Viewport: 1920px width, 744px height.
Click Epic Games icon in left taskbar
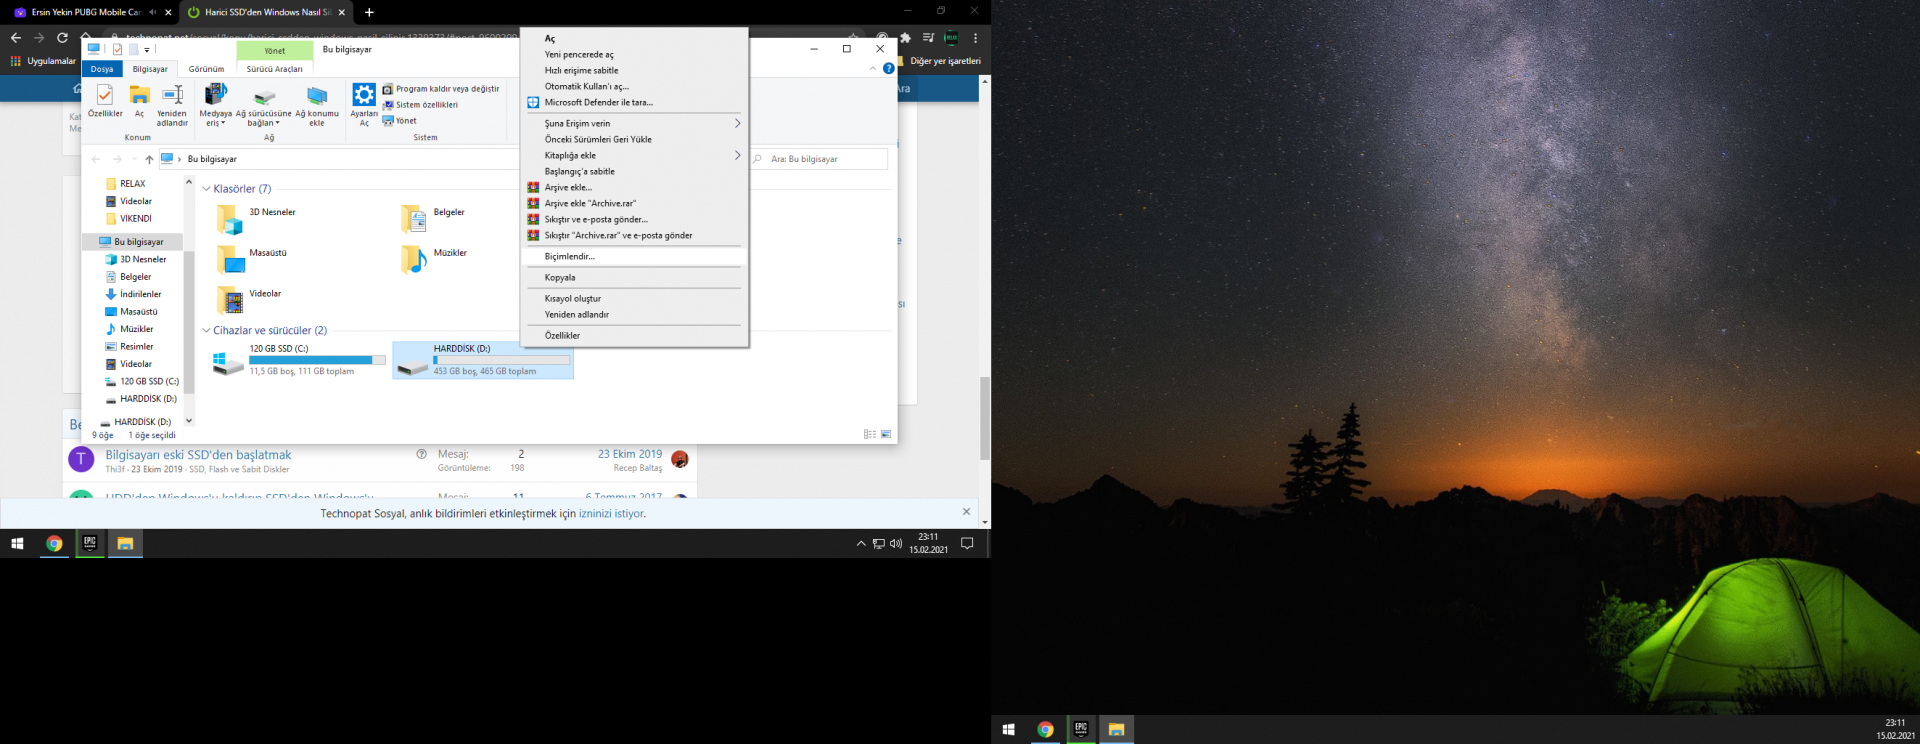[x=90, y=544]
